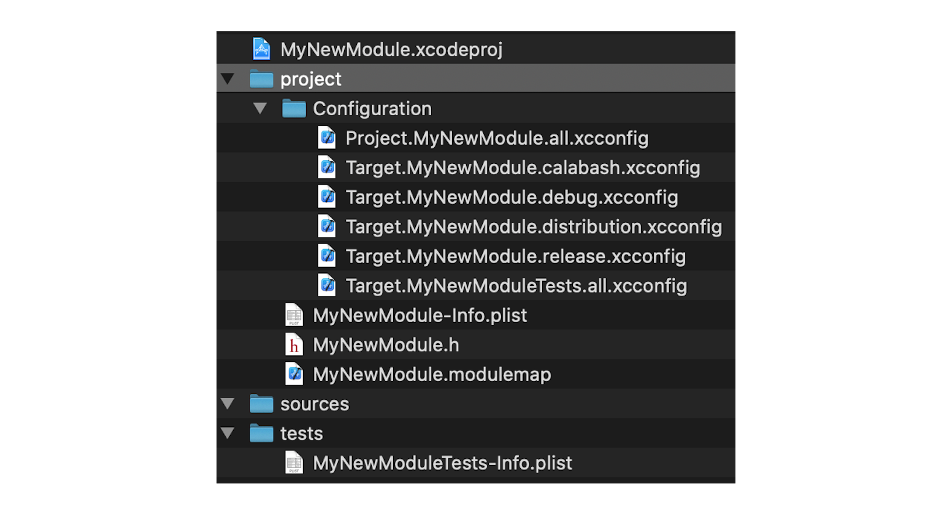Click the MyNewModule.modulemap file icon
The image size is (936, 508).
[294, 375]
